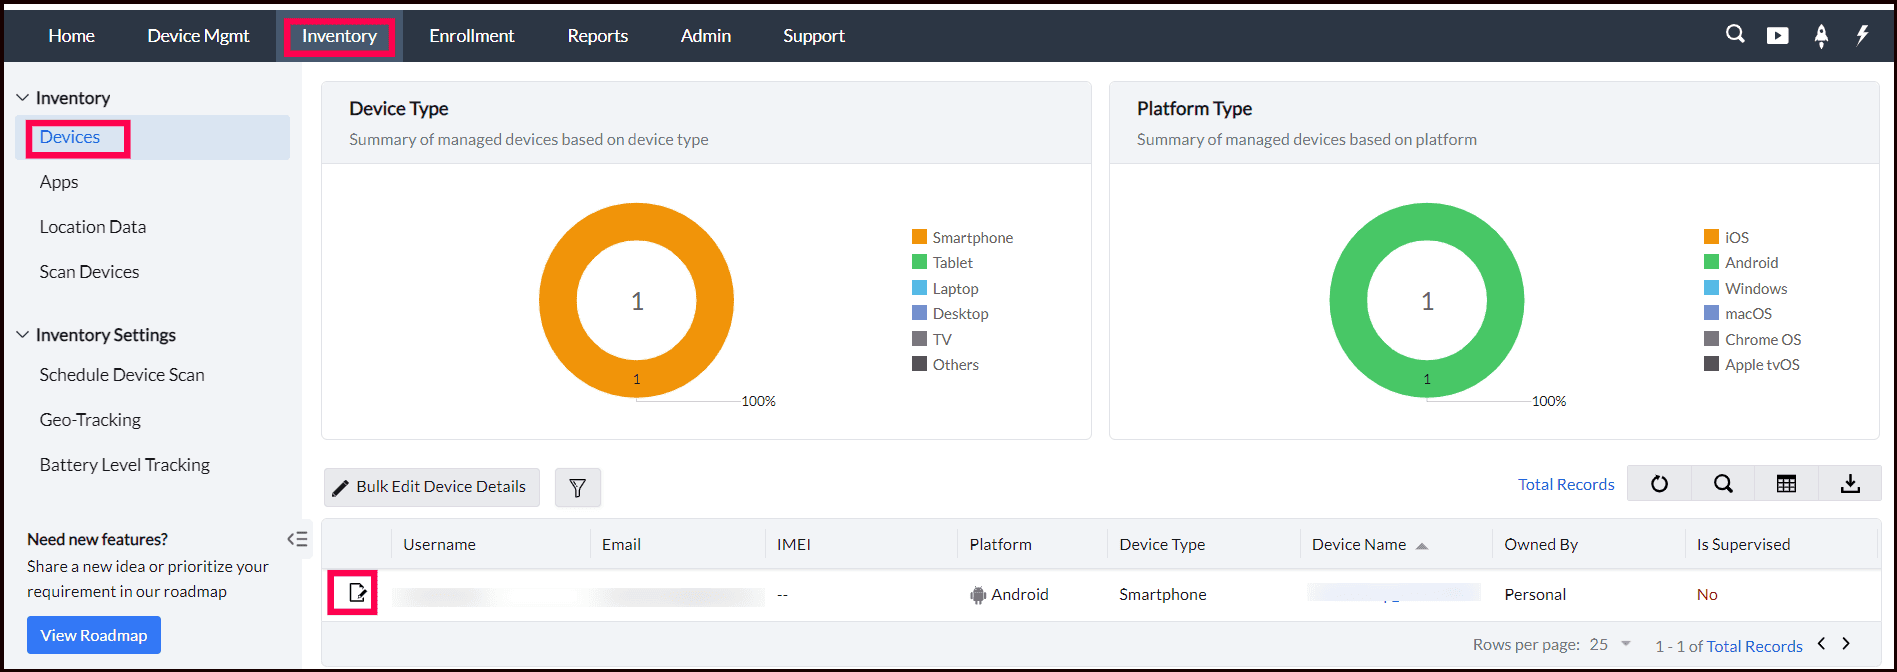The width and height of the screenshot is (1897, 672).
Task: Click the rocket icon in top bar
Action: click(1821, 36)
